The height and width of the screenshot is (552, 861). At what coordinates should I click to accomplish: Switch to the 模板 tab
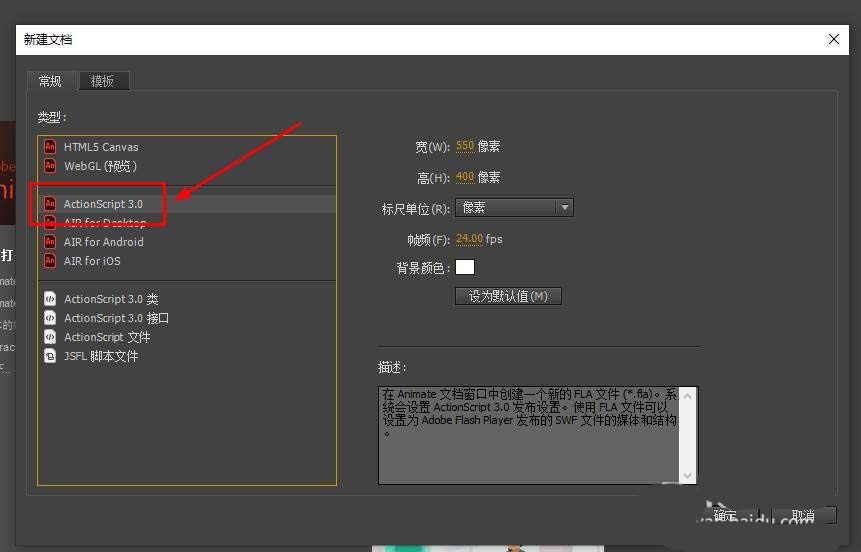coord(103,81)
